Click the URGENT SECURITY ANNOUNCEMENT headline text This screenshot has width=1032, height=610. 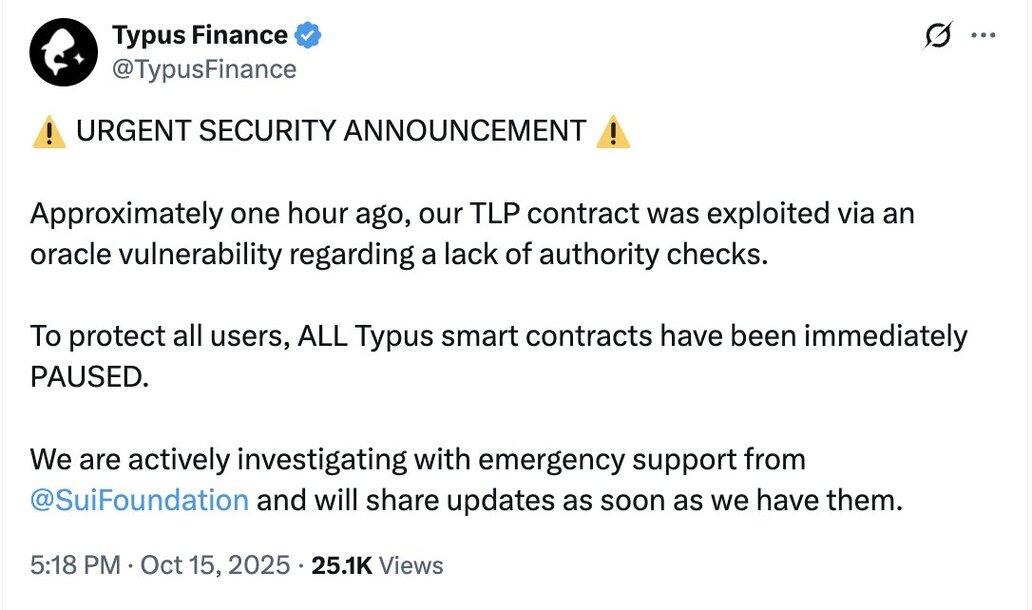coord(331,132)
